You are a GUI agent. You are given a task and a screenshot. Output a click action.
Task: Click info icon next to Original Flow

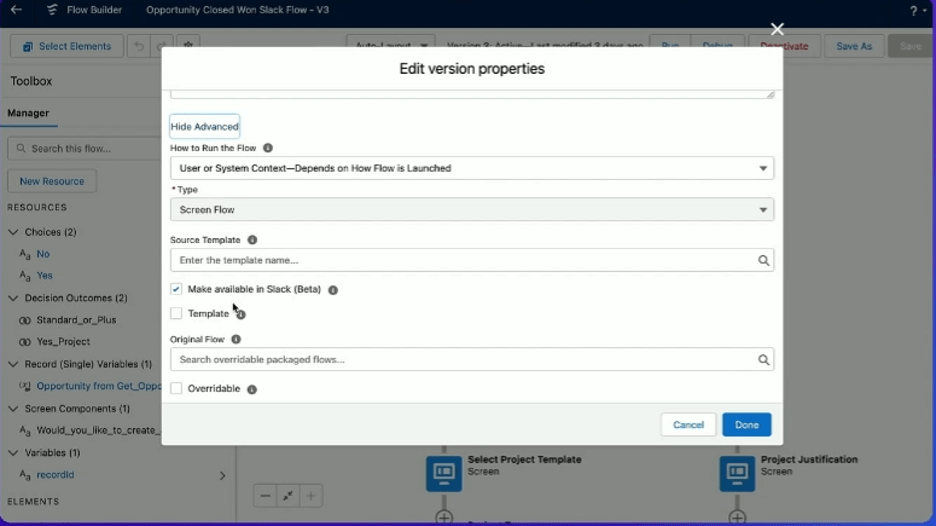pos(236,339)
